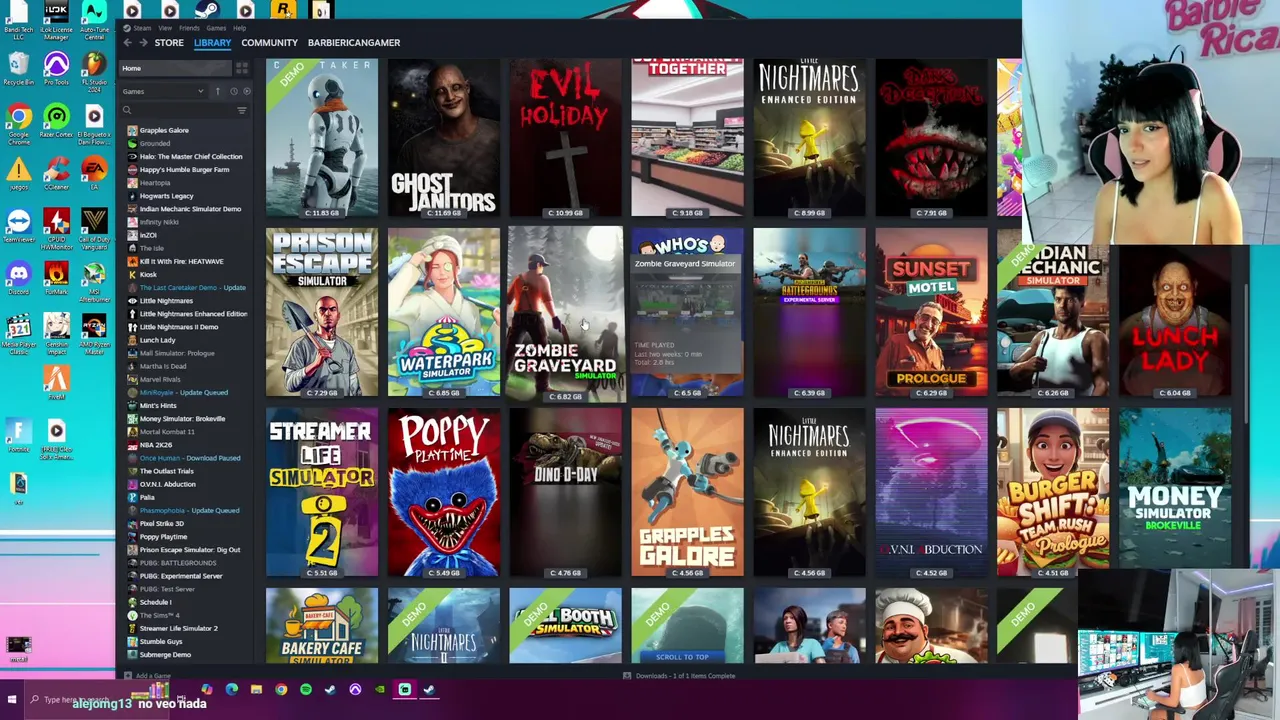Select the iLok License Manager desktop icon
The image size is (1280, 720).
56,20
